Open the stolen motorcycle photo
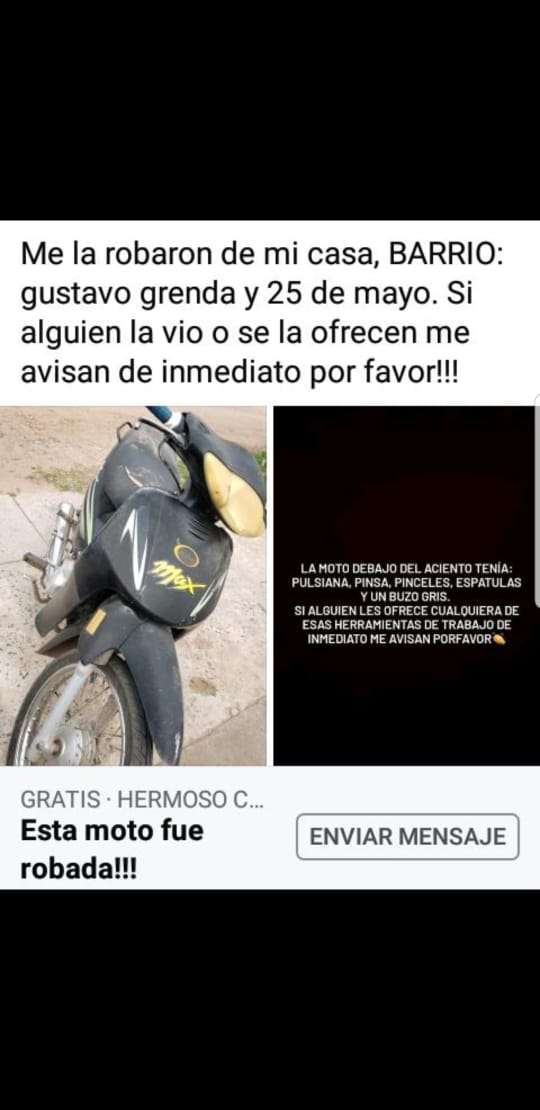540x1110 pixels. [133, 585]
